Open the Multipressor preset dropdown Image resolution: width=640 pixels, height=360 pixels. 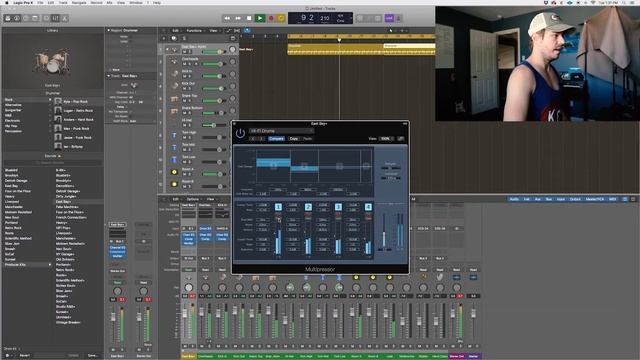click(281, 131)
